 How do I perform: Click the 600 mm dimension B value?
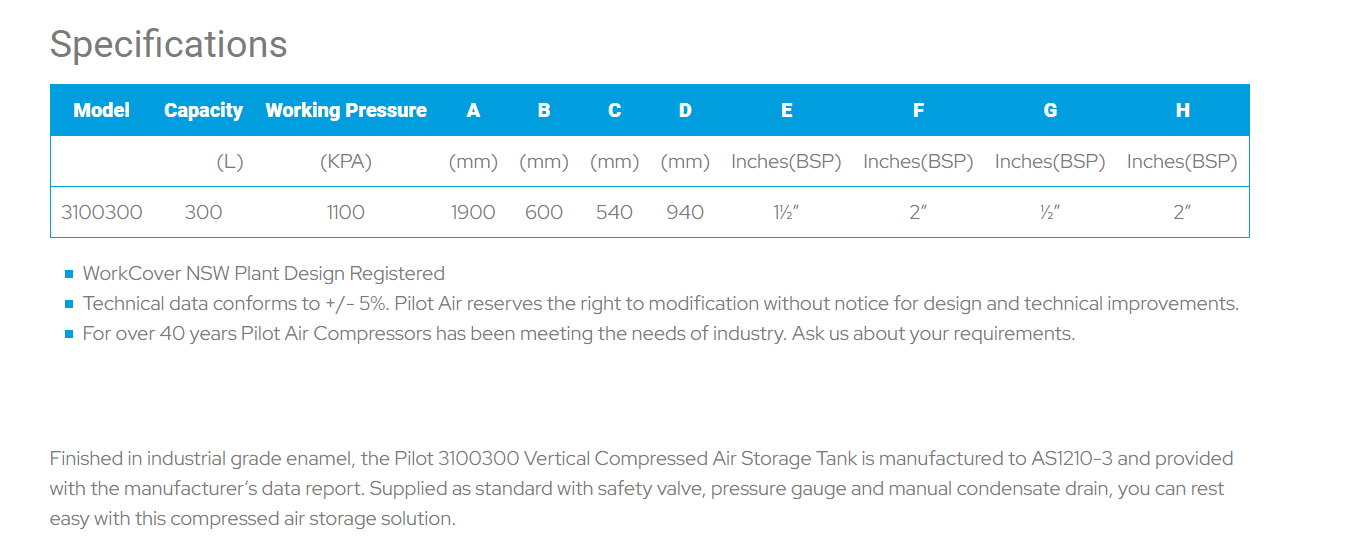(x=544, y=212)
